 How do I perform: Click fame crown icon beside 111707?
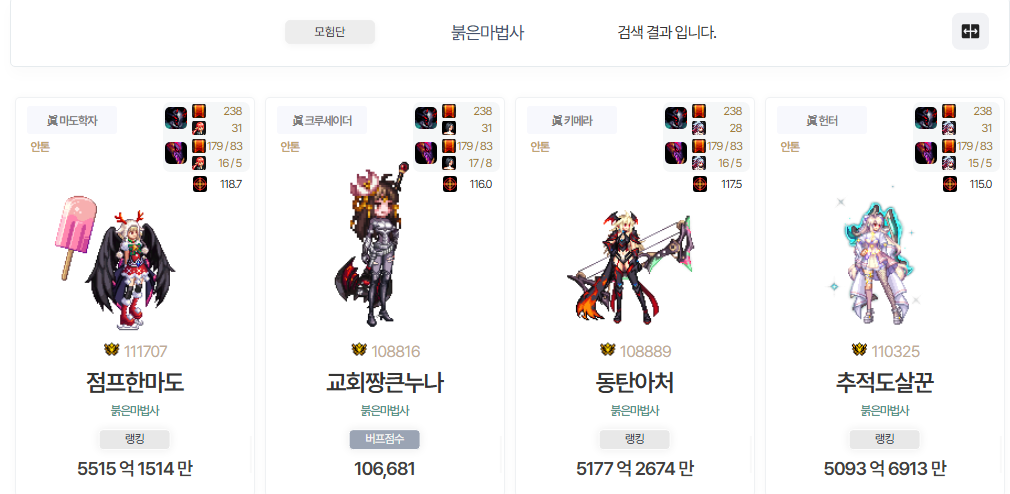tap(111, 350)
